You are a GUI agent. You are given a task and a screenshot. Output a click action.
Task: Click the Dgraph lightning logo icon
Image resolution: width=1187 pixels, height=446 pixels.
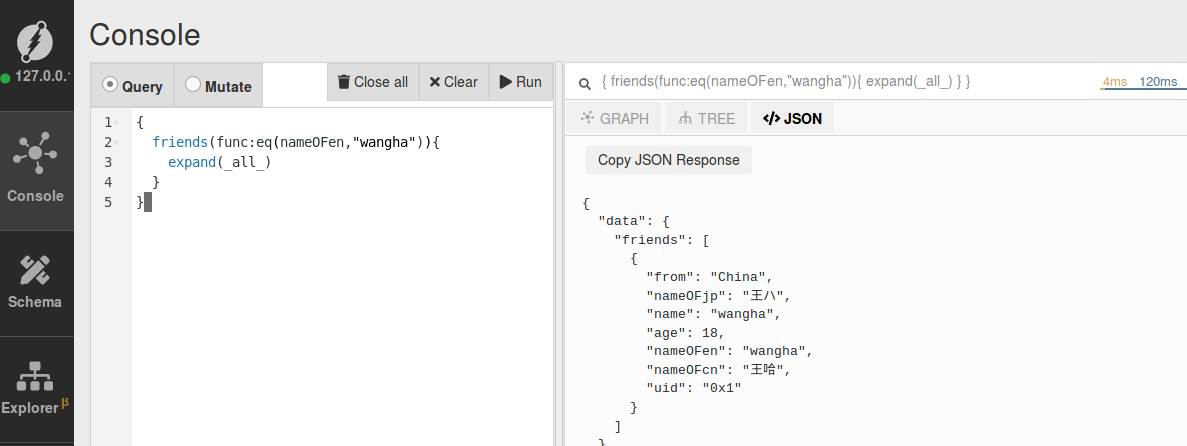(x=36, y=42)
